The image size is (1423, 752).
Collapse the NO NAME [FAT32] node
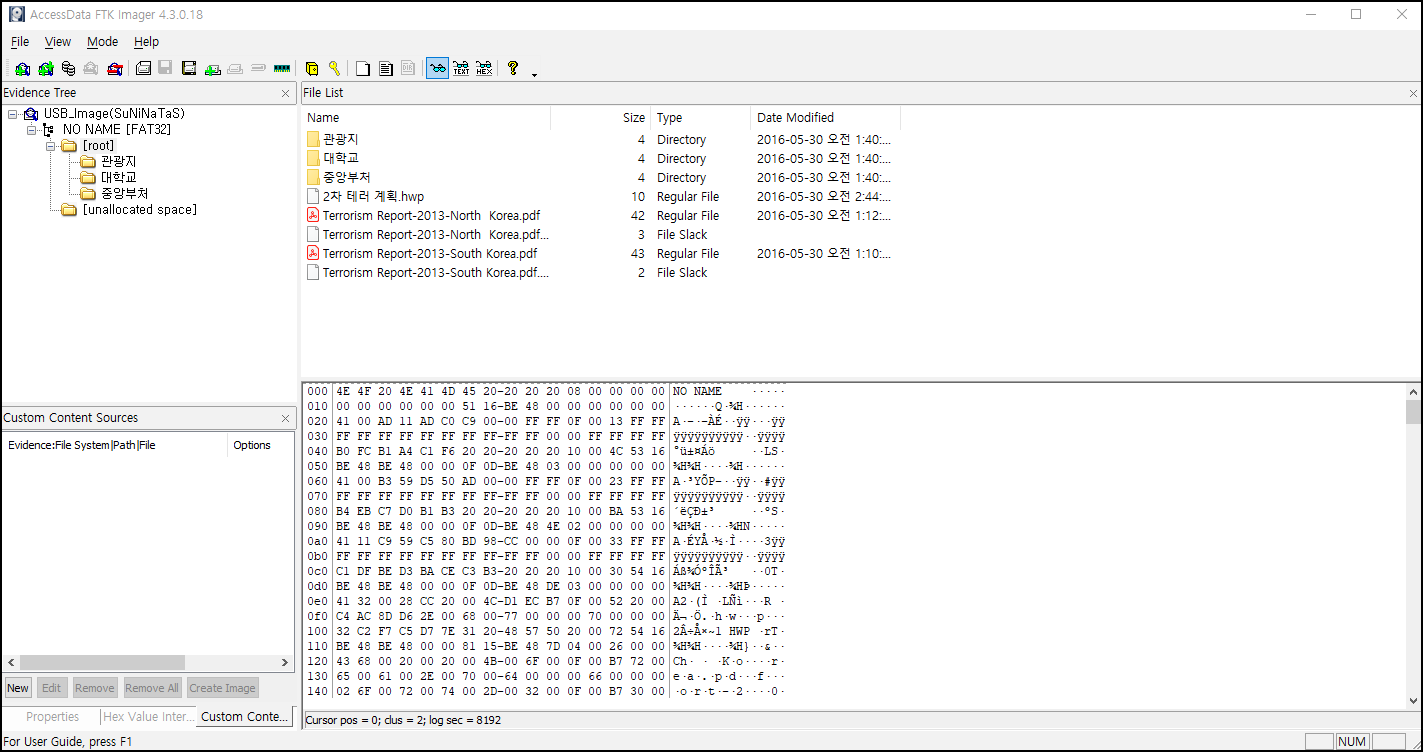coord(31,130)
